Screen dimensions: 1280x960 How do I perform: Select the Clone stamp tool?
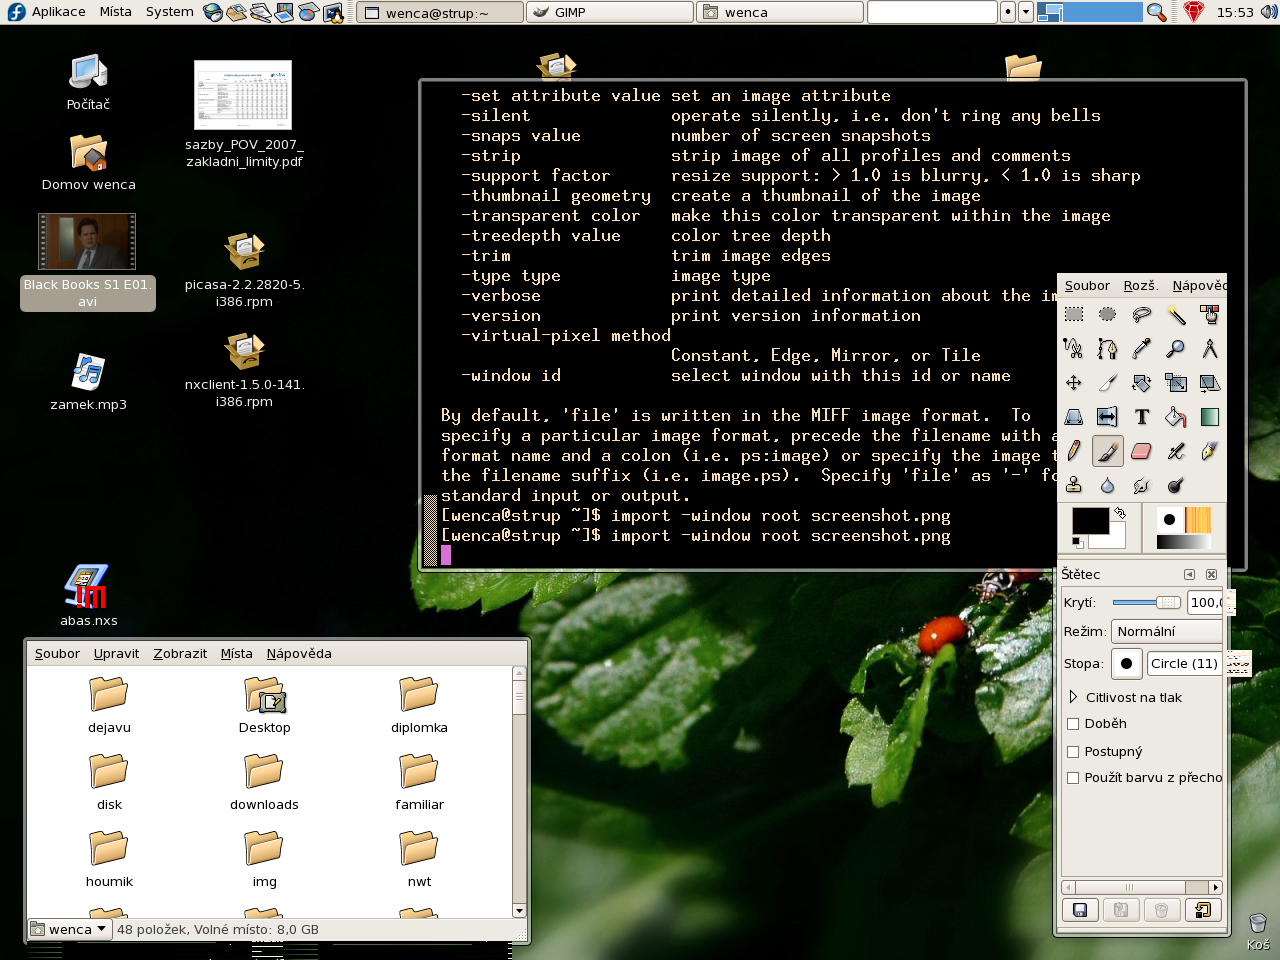(1074, 485)
